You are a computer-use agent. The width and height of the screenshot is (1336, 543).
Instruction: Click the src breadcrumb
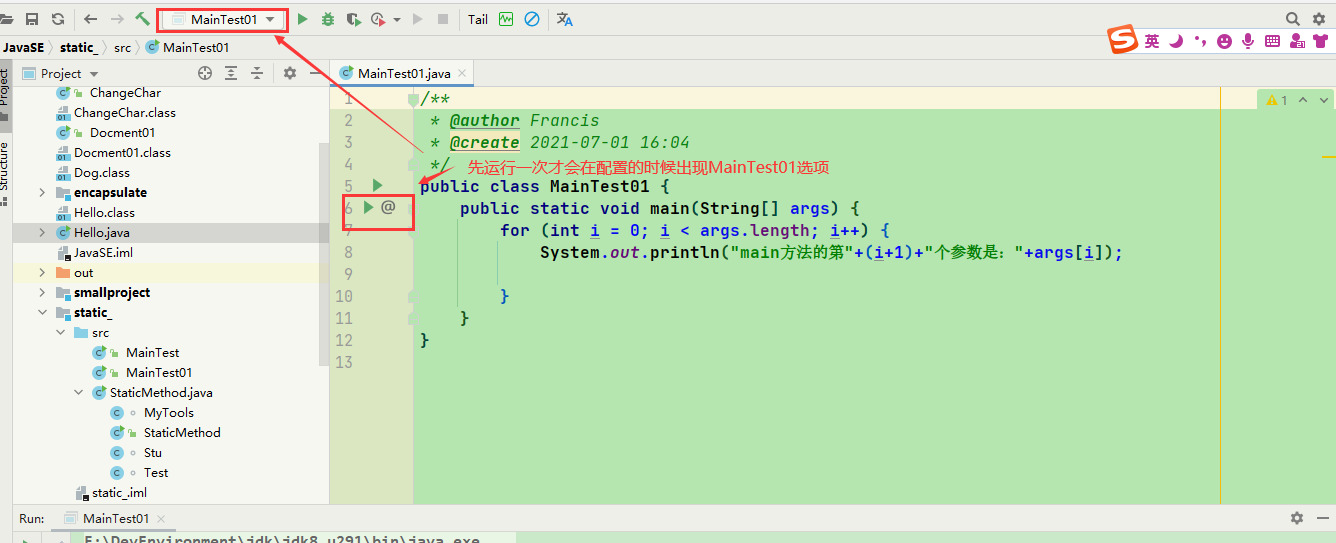[x=122, y=47]
